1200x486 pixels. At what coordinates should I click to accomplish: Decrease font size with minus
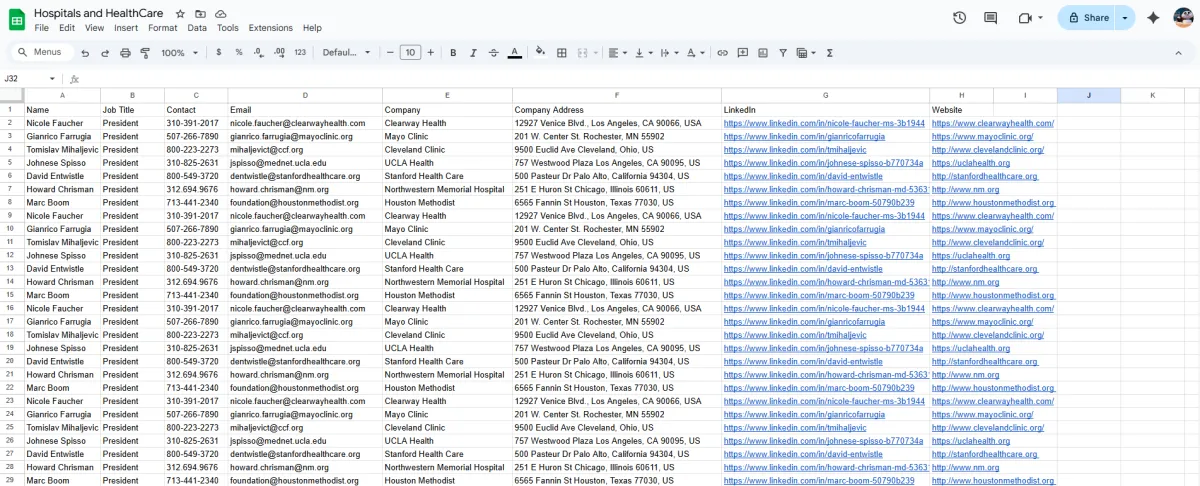390,52
